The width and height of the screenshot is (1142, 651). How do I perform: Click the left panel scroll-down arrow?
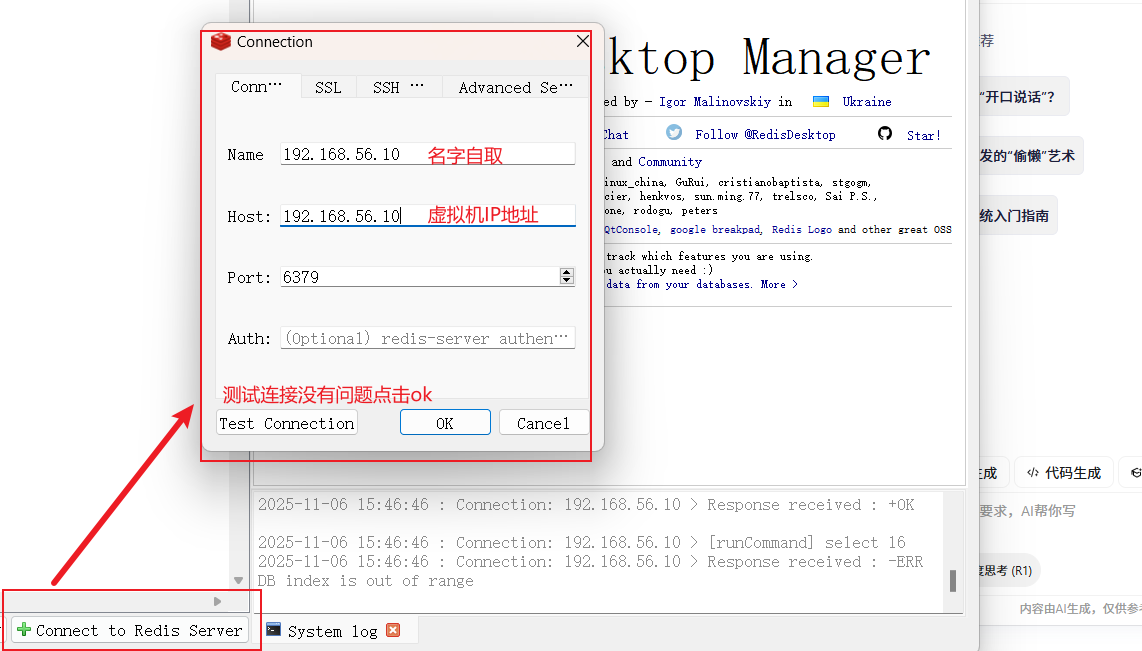tap(238, 580)
